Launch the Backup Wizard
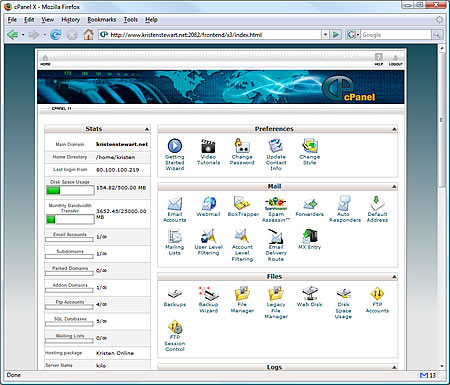 (208, 294)
